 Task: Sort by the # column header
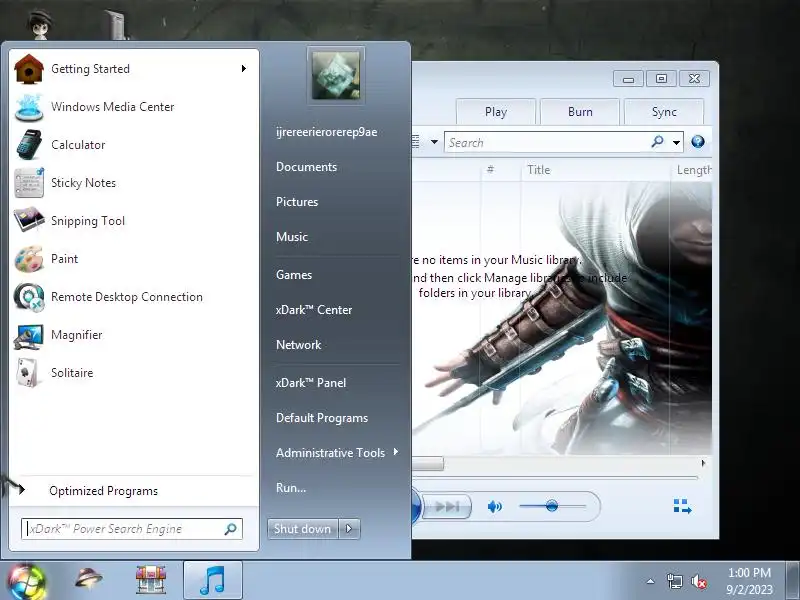tap(490, 169)
